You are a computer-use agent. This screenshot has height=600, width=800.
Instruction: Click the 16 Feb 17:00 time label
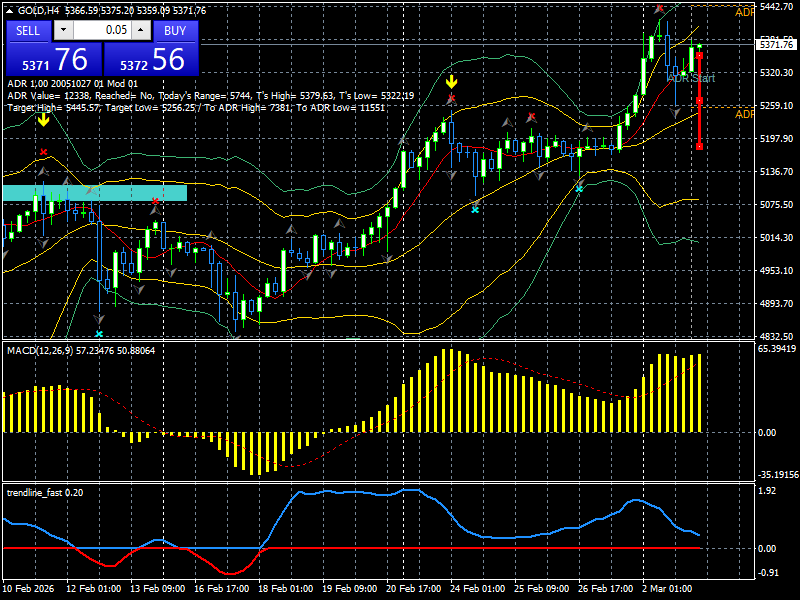[x=221, y=589]
